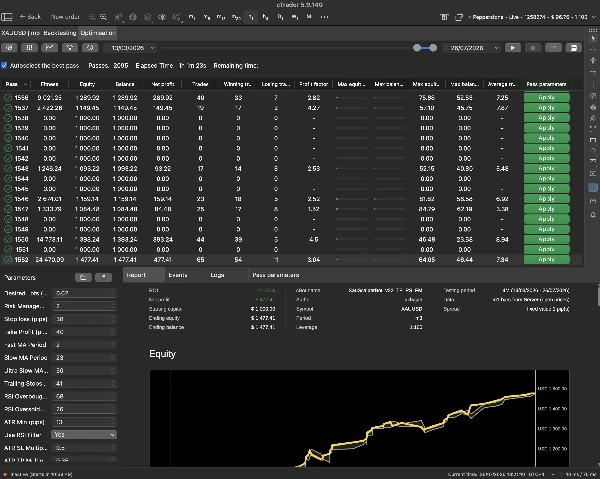Select the row for pass 1547
Viewport: 600px width, 479px height.
pos(291,209)
